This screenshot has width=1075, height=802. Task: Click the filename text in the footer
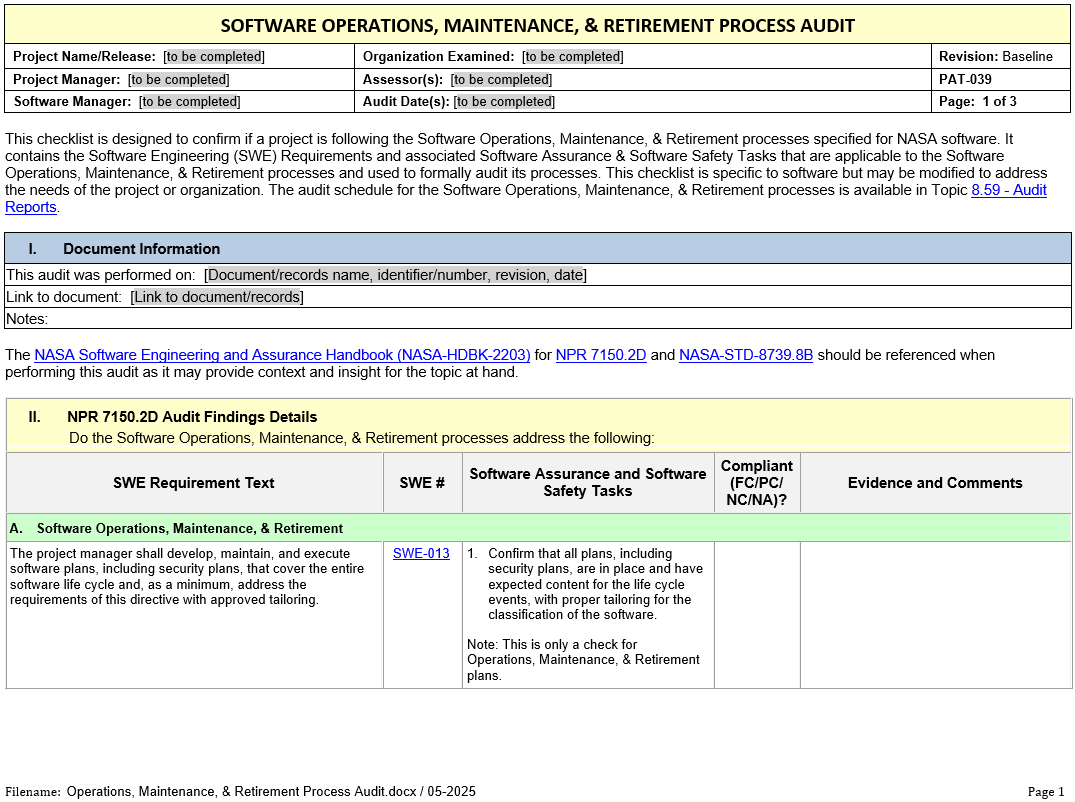(270, 791)
